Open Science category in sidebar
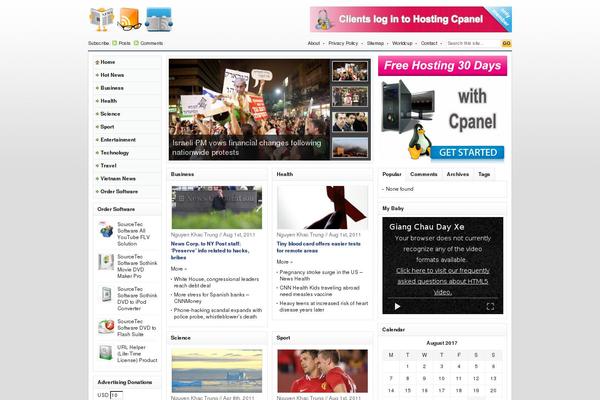The height and width of the screenshot is (400, 600). coord(110,114)
